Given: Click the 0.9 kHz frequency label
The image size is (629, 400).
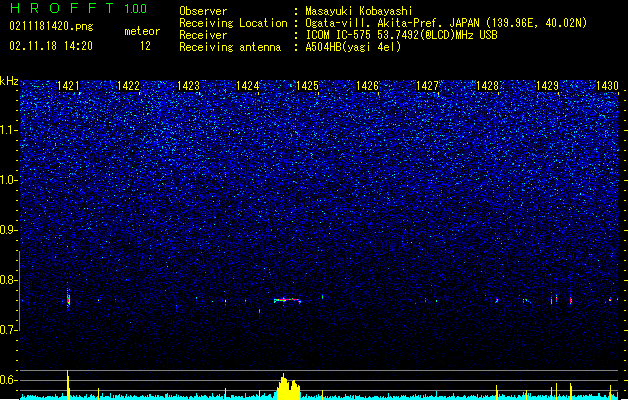Looking at the screenshot, I should (8, 230).
